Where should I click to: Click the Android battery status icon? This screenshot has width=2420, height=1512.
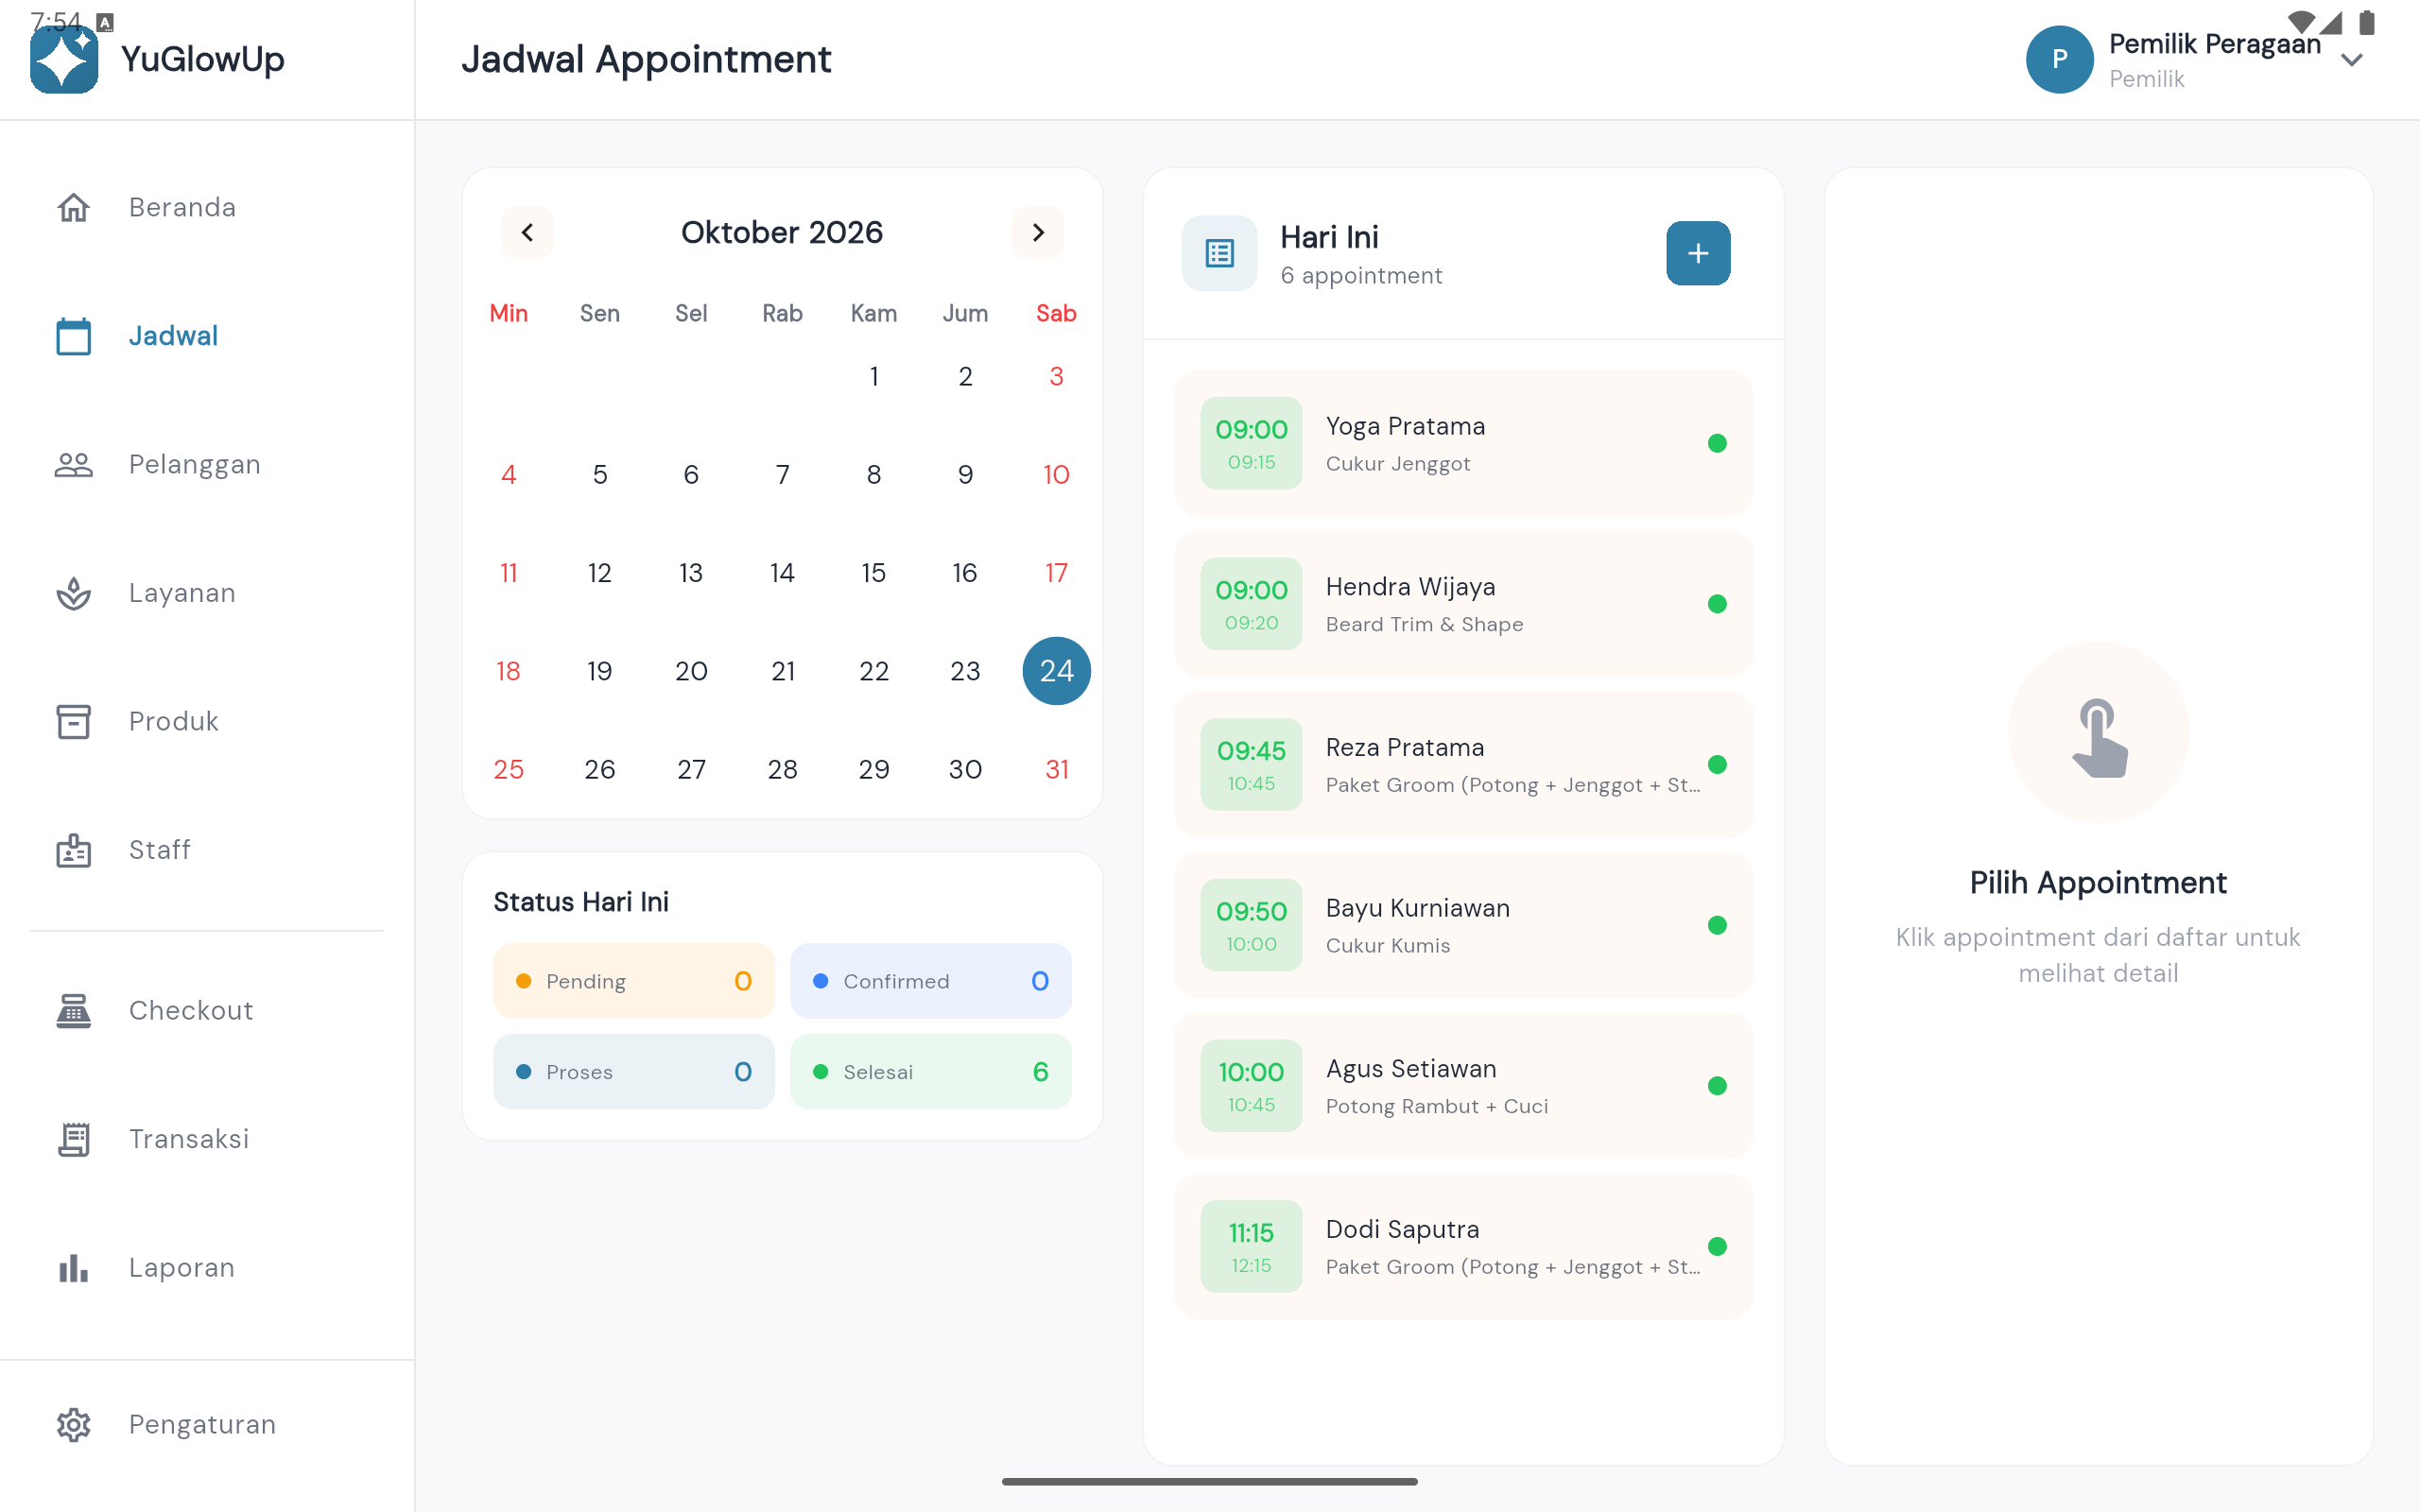tap(2366, 22)
